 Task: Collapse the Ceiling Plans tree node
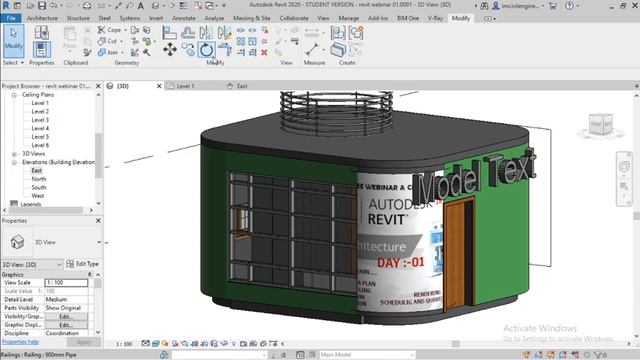pos(14,95)
